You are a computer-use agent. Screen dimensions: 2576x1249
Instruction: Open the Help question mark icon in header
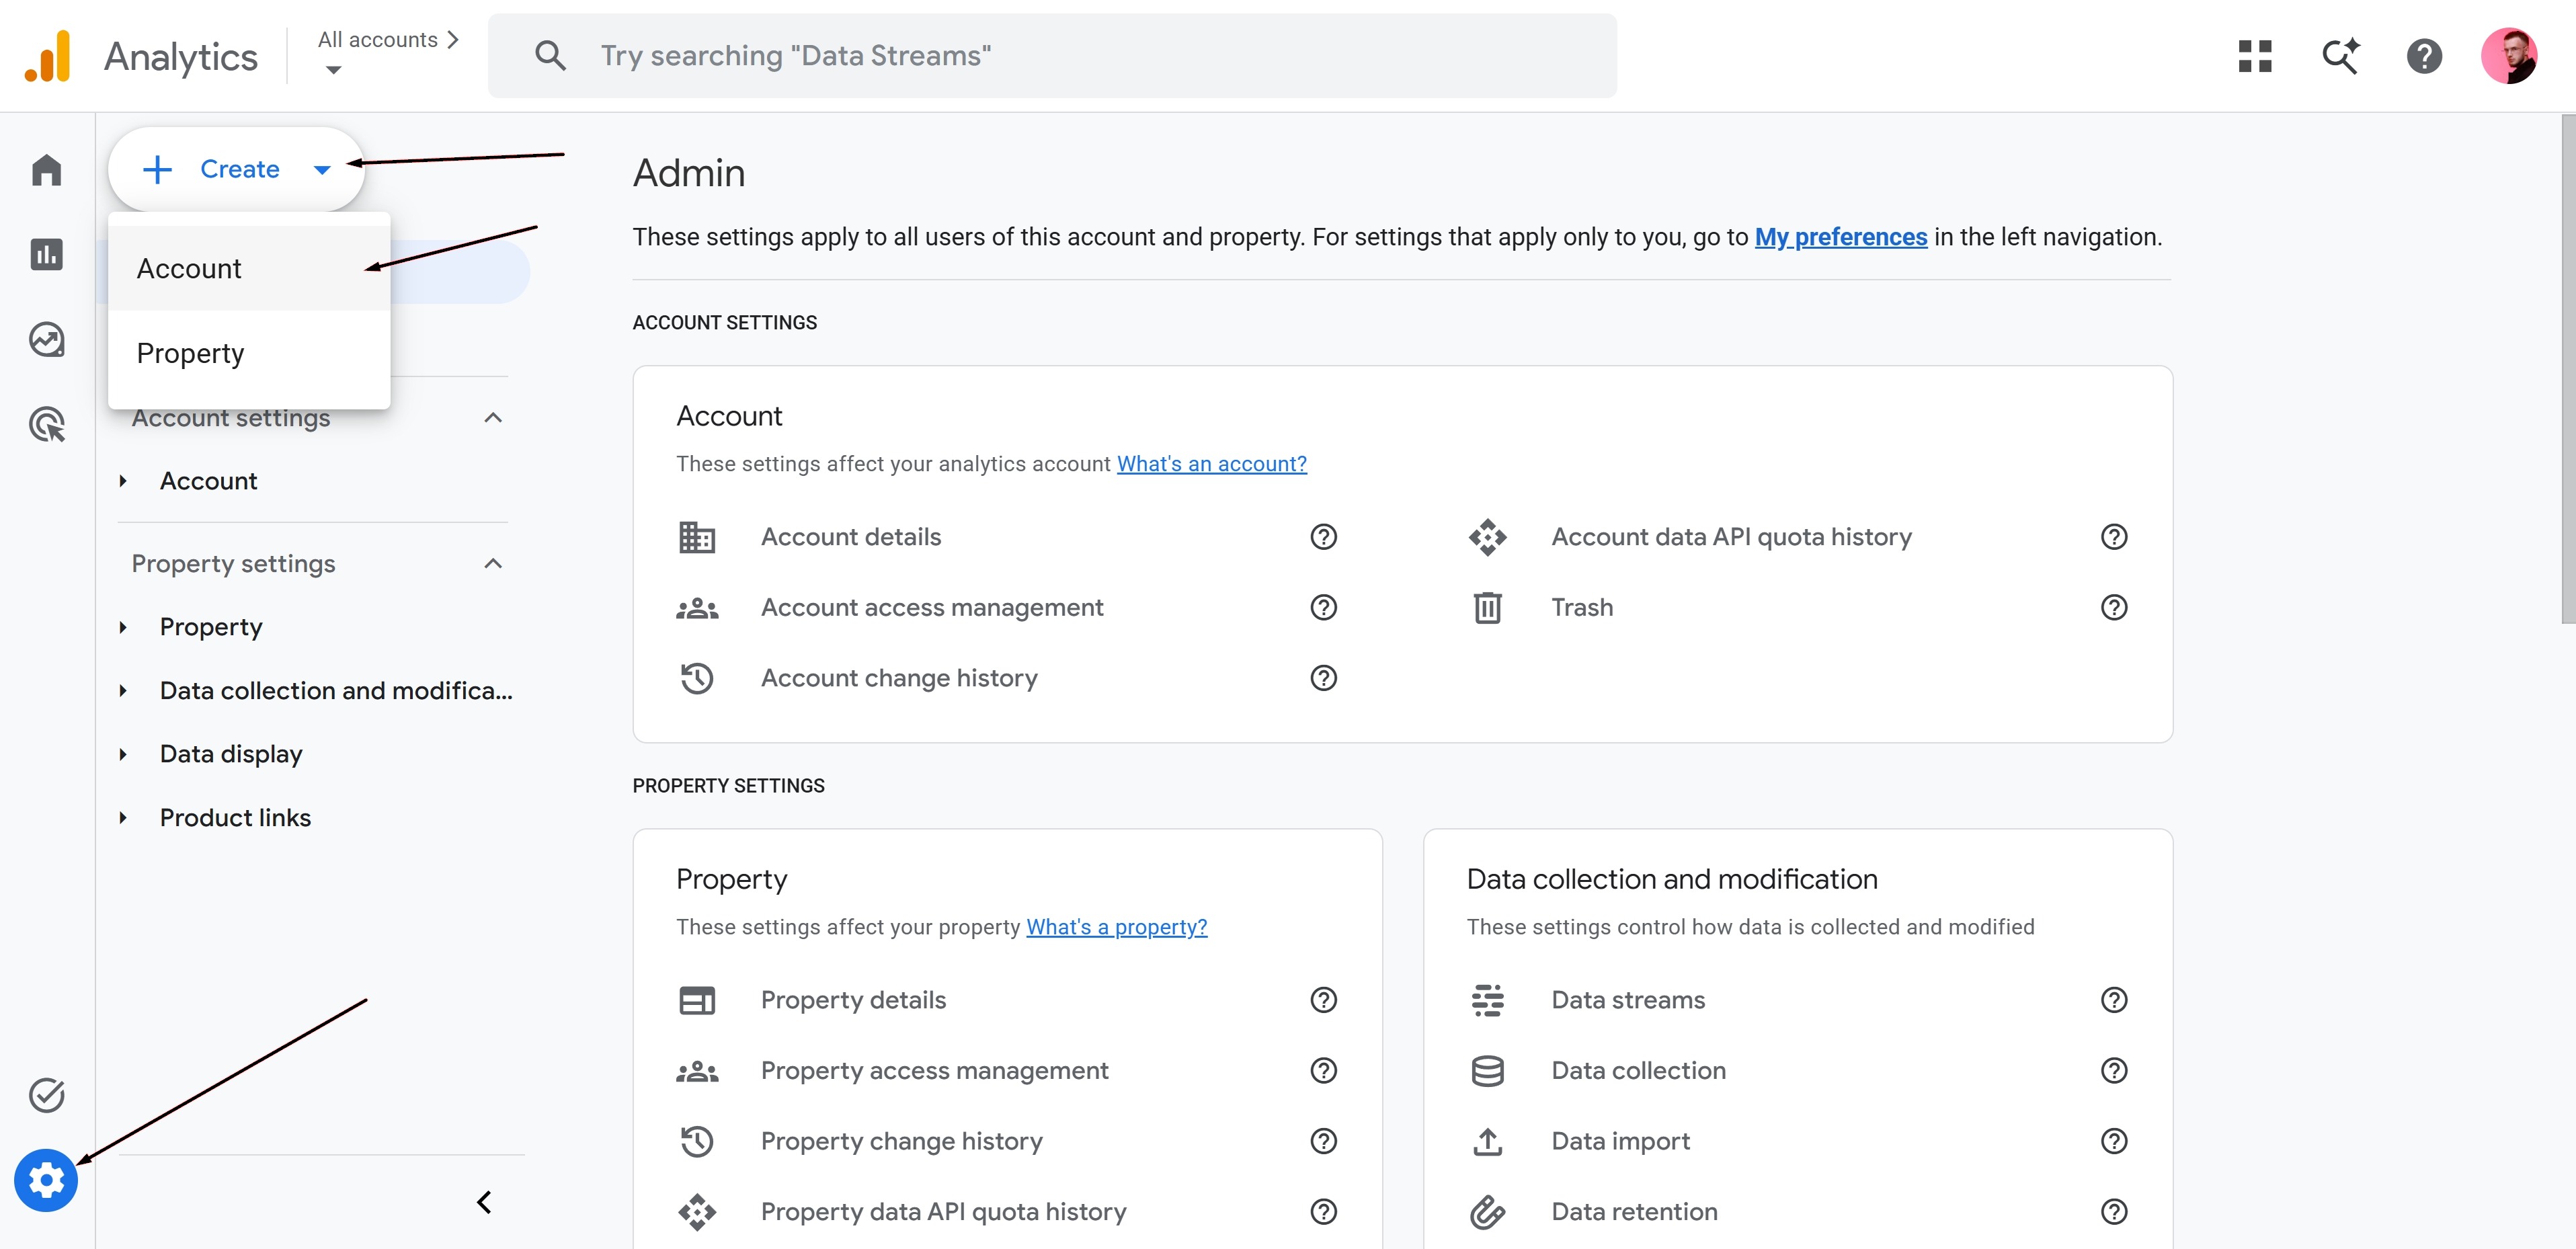[x=2424, y=56]
